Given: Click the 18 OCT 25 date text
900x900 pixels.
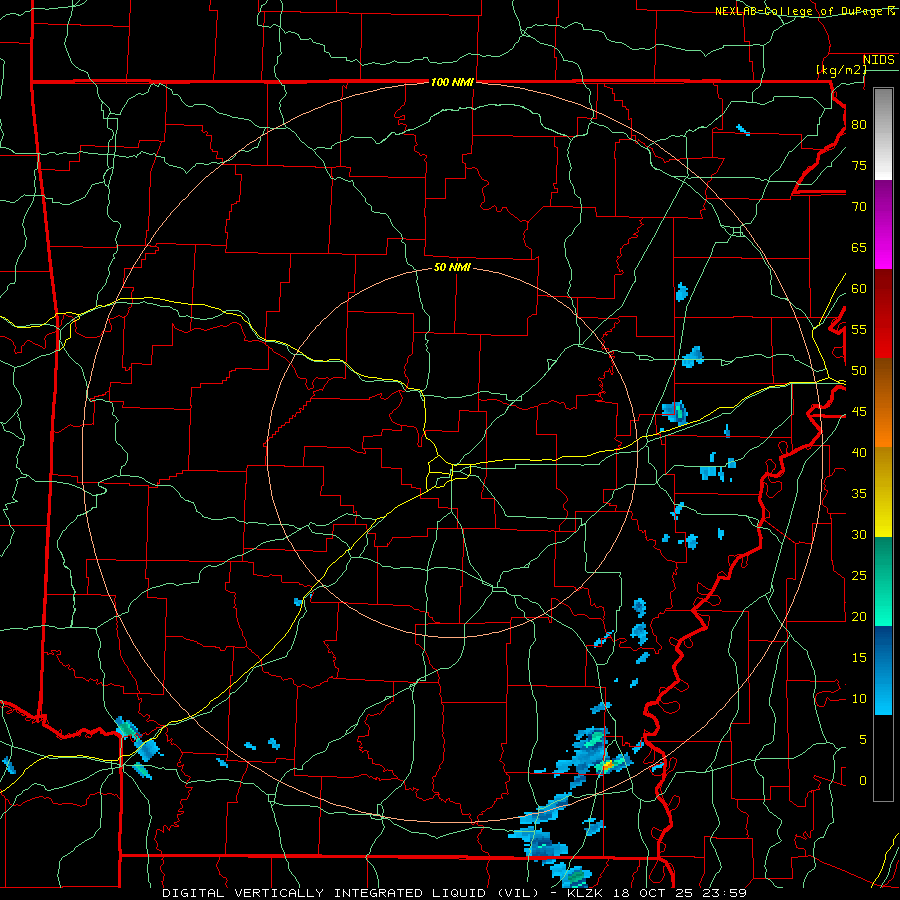Looking at the screenshot, I should pos(654,893).
